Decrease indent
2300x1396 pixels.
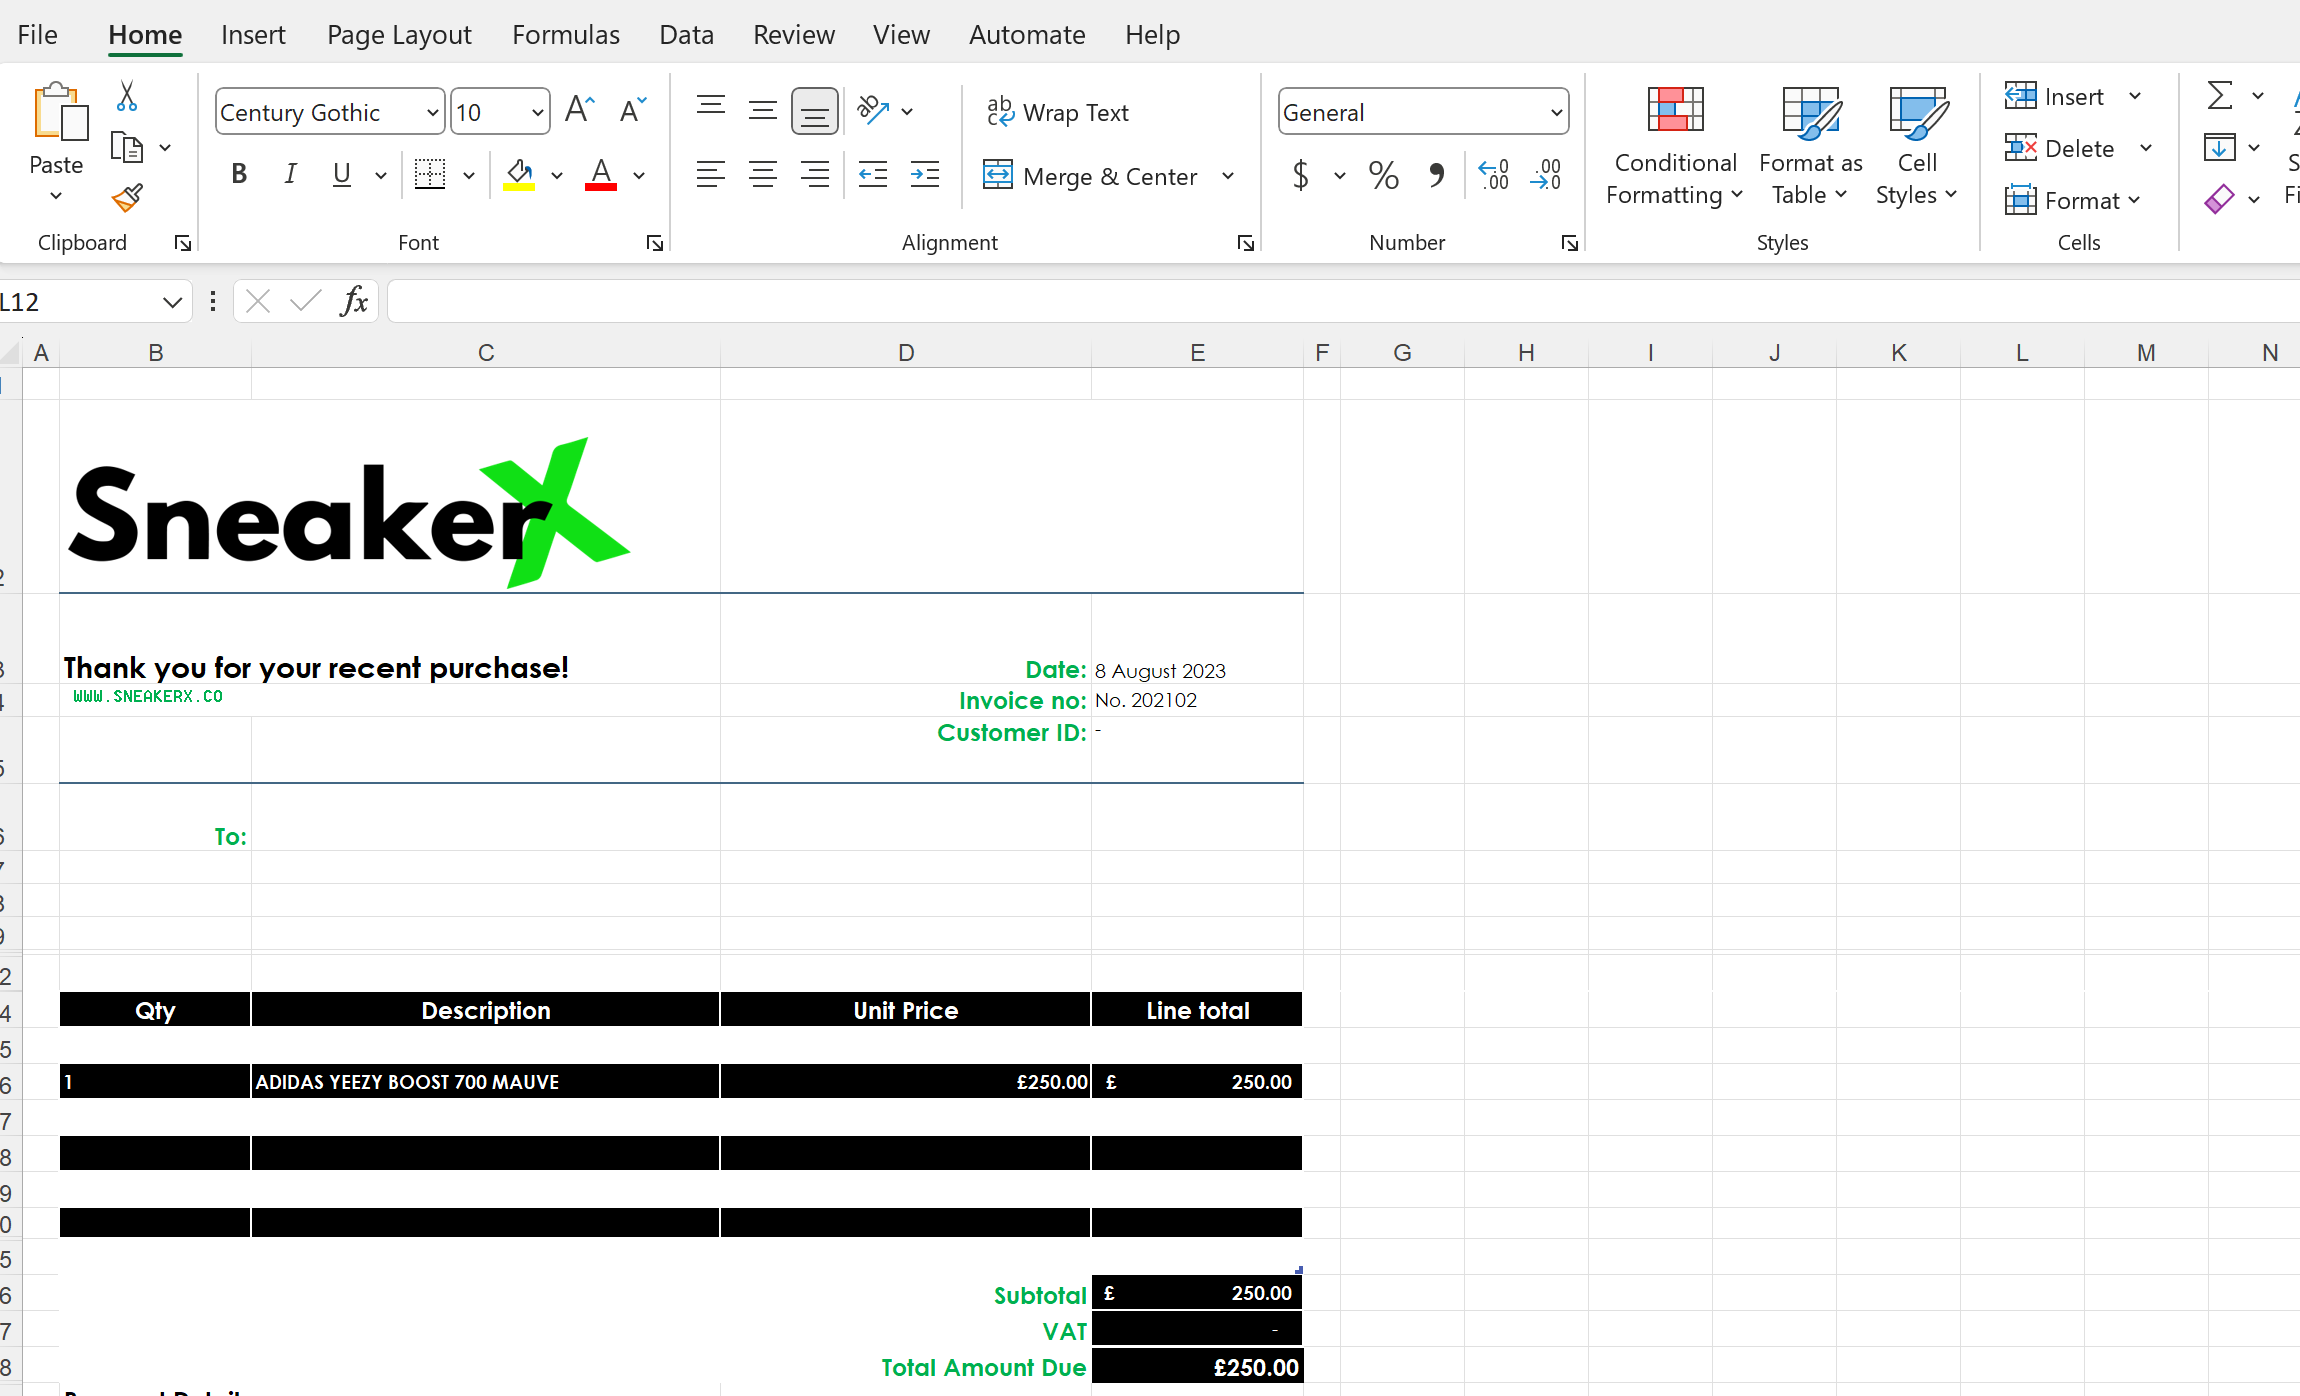click(873, 174)
